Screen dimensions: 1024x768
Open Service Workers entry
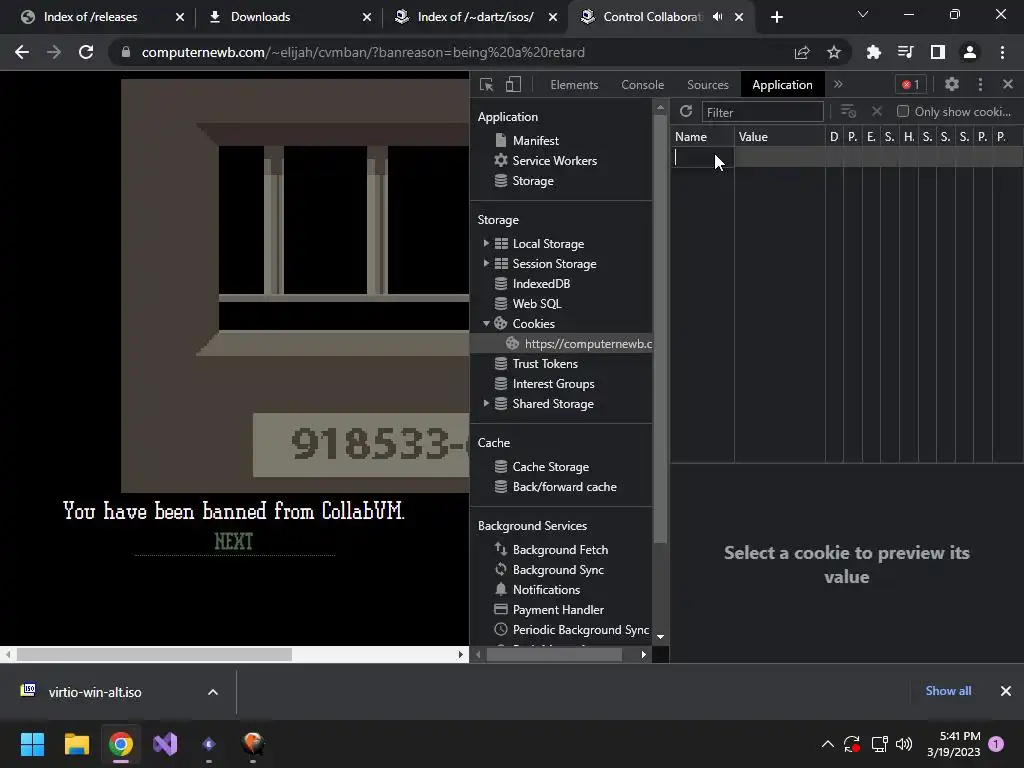click(554, 161)
